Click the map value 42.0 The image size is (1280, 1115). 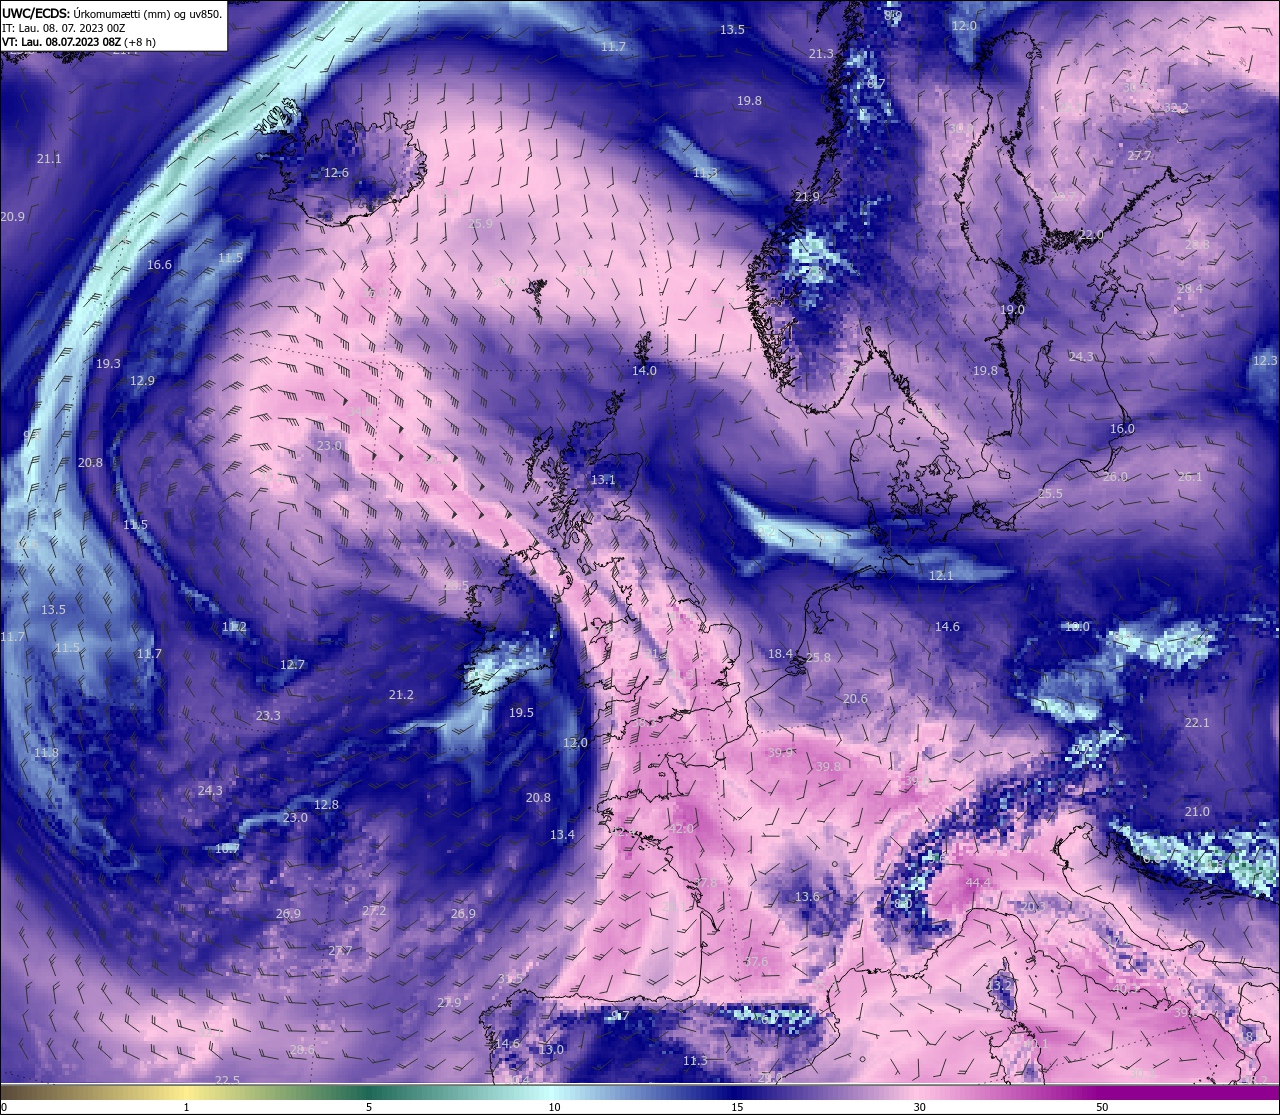coord(681,829)
